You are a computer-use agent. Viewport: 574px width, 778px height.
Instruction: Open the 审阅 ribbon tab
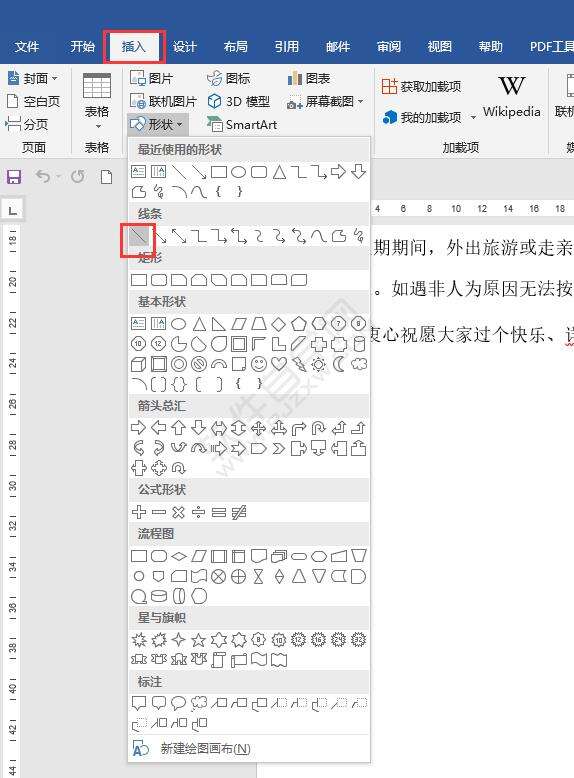coord(388,47)
